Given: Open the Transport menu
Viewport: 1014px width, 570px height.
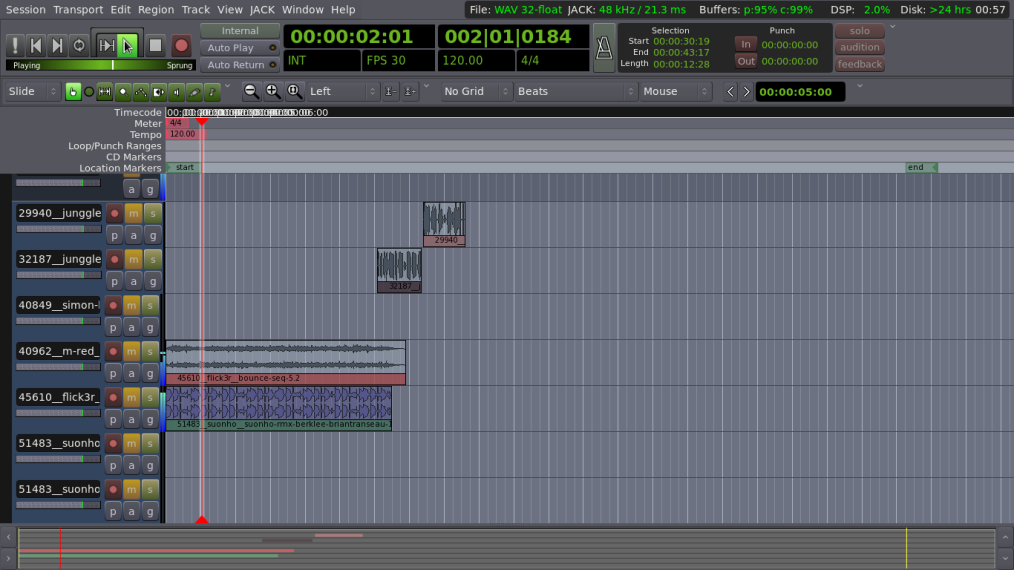Looking at the screenshot, I should (78, 10).
